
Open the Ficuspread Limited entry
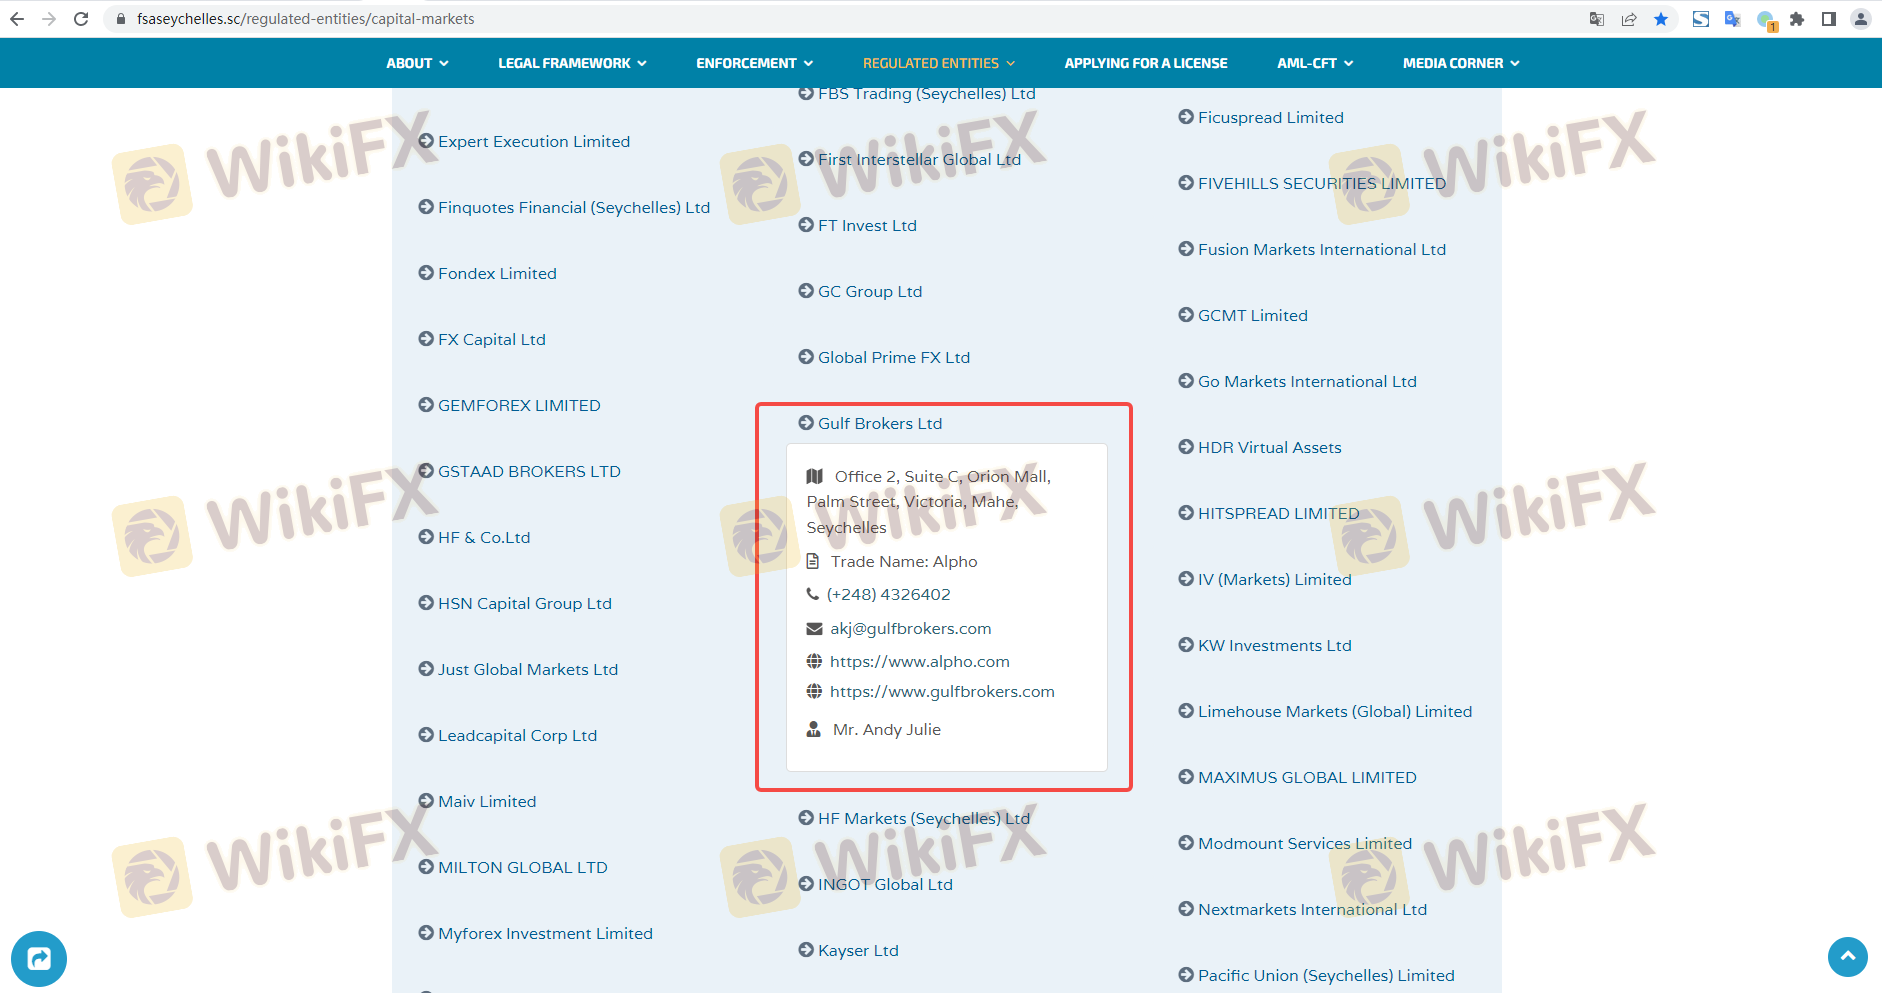[x=1271, y=117]
